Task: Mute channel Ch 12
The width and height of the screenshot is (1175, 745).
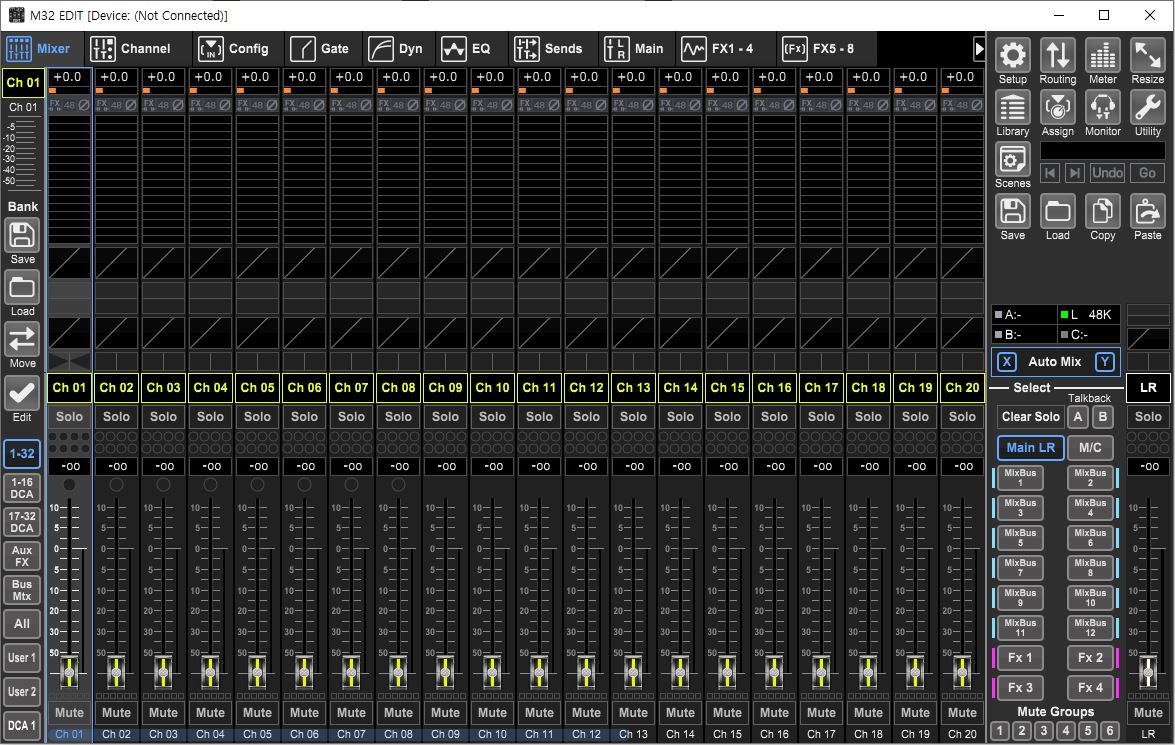Action: [586, 713]
